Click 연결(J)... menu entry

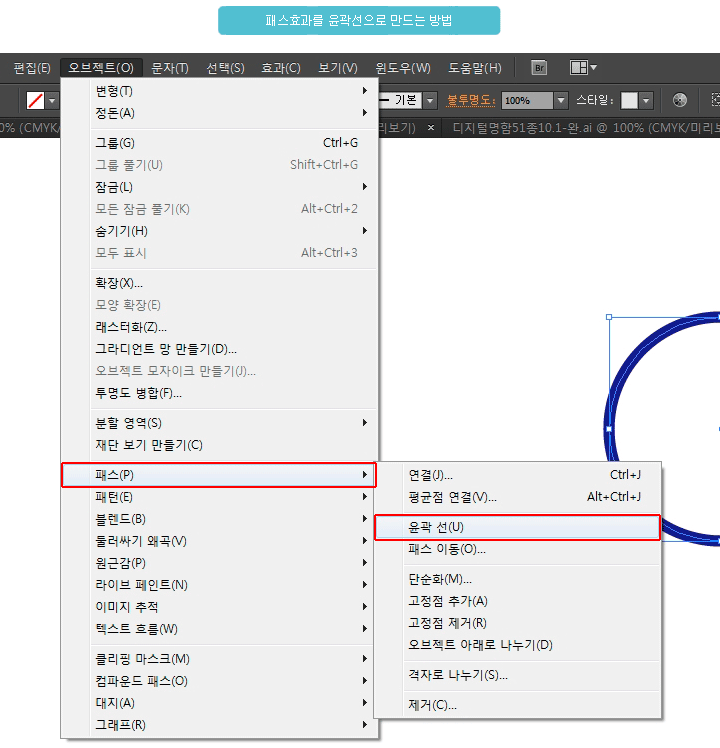tap(430, 474)
